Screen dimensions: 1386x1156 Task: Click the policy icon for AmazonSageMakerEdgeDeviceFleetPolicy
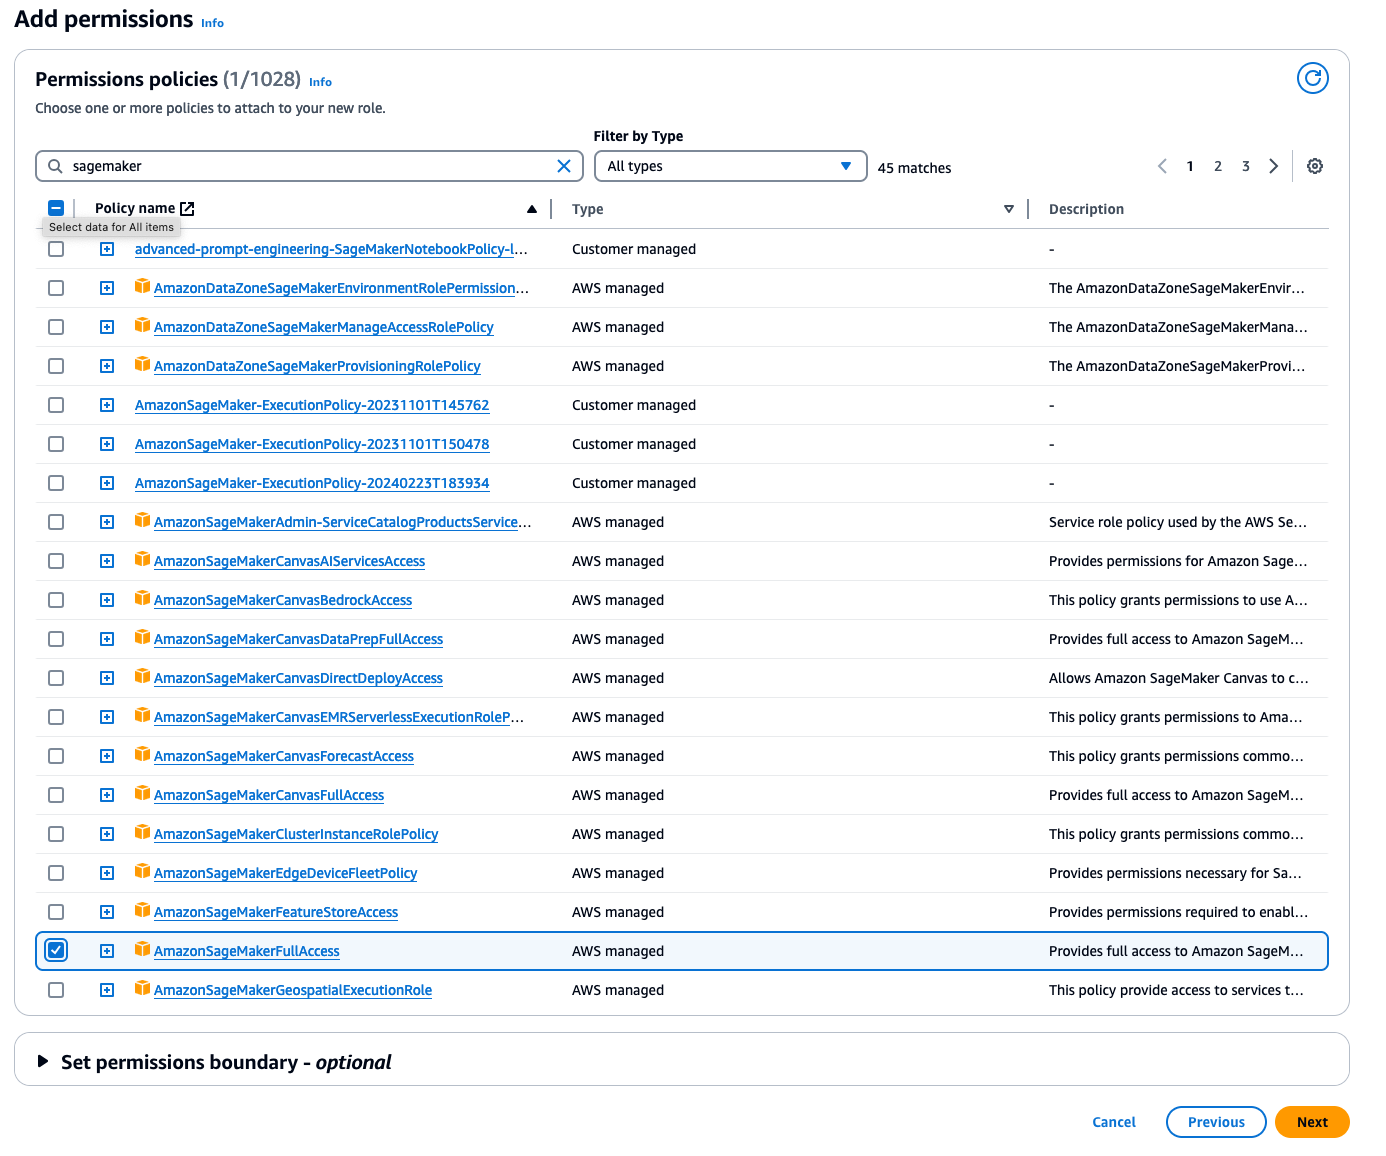coord(142,871)
